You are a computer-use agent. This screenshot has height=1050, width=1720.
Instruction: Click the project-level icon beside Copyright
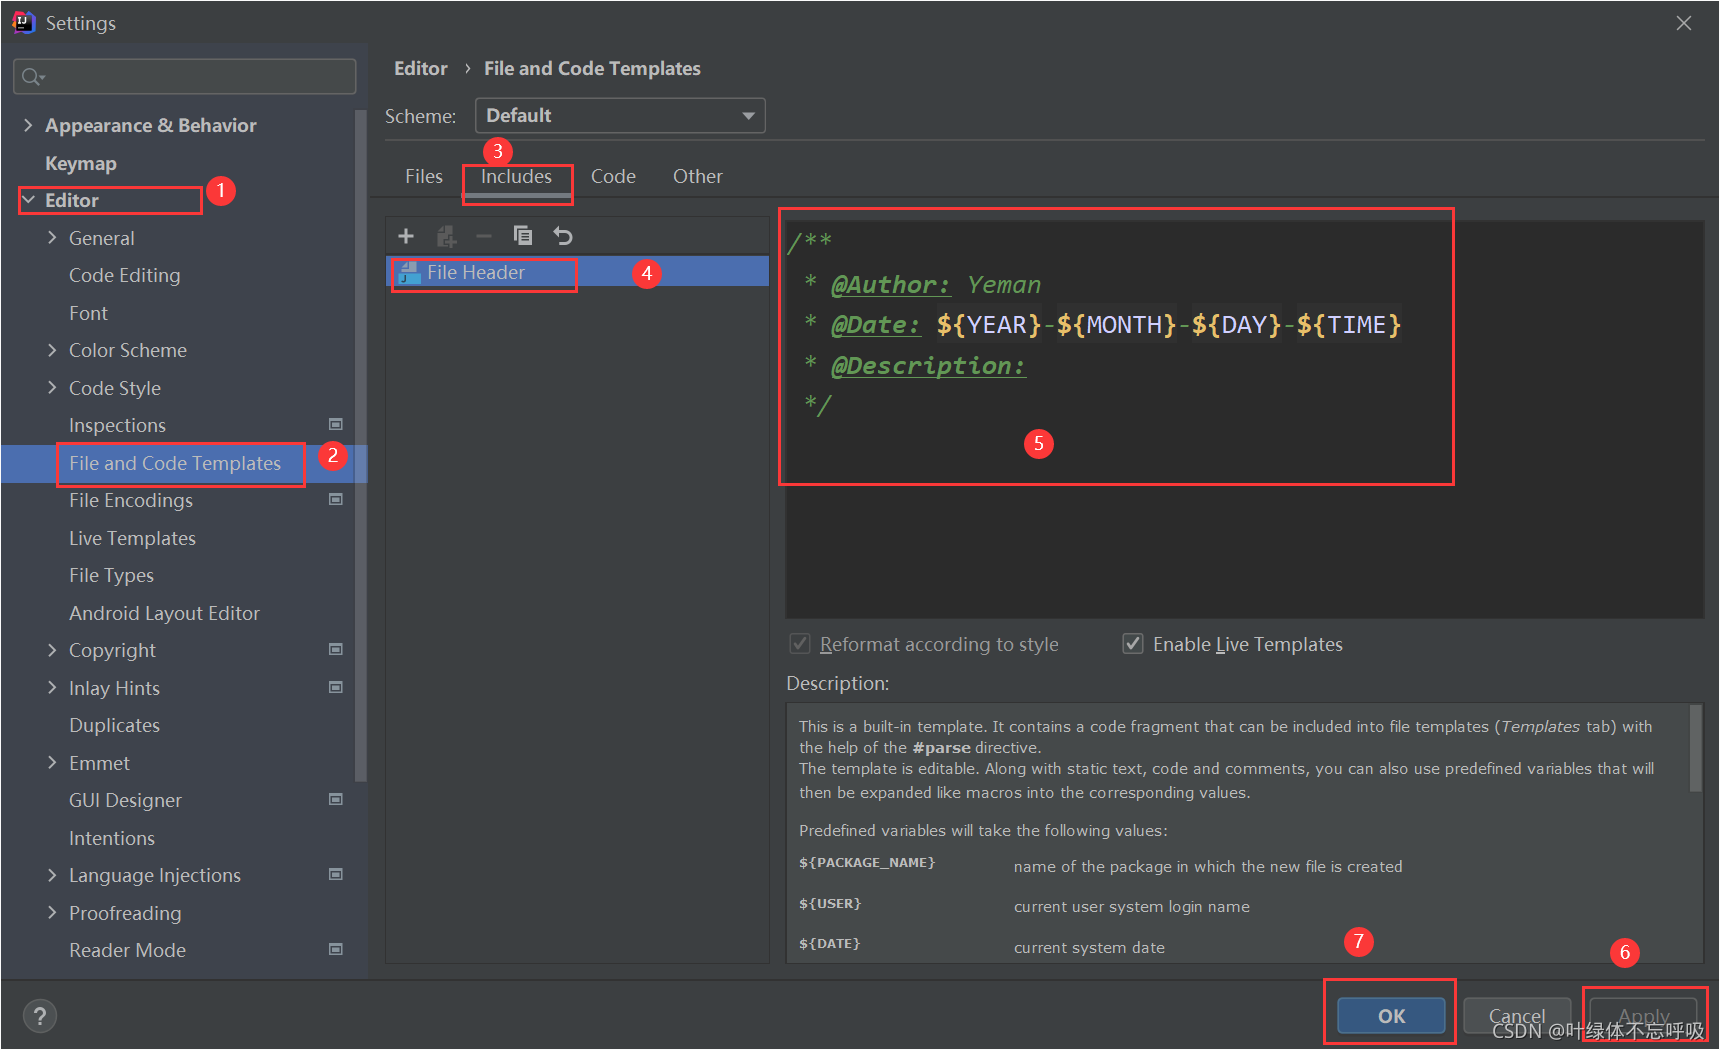[336, 649]
